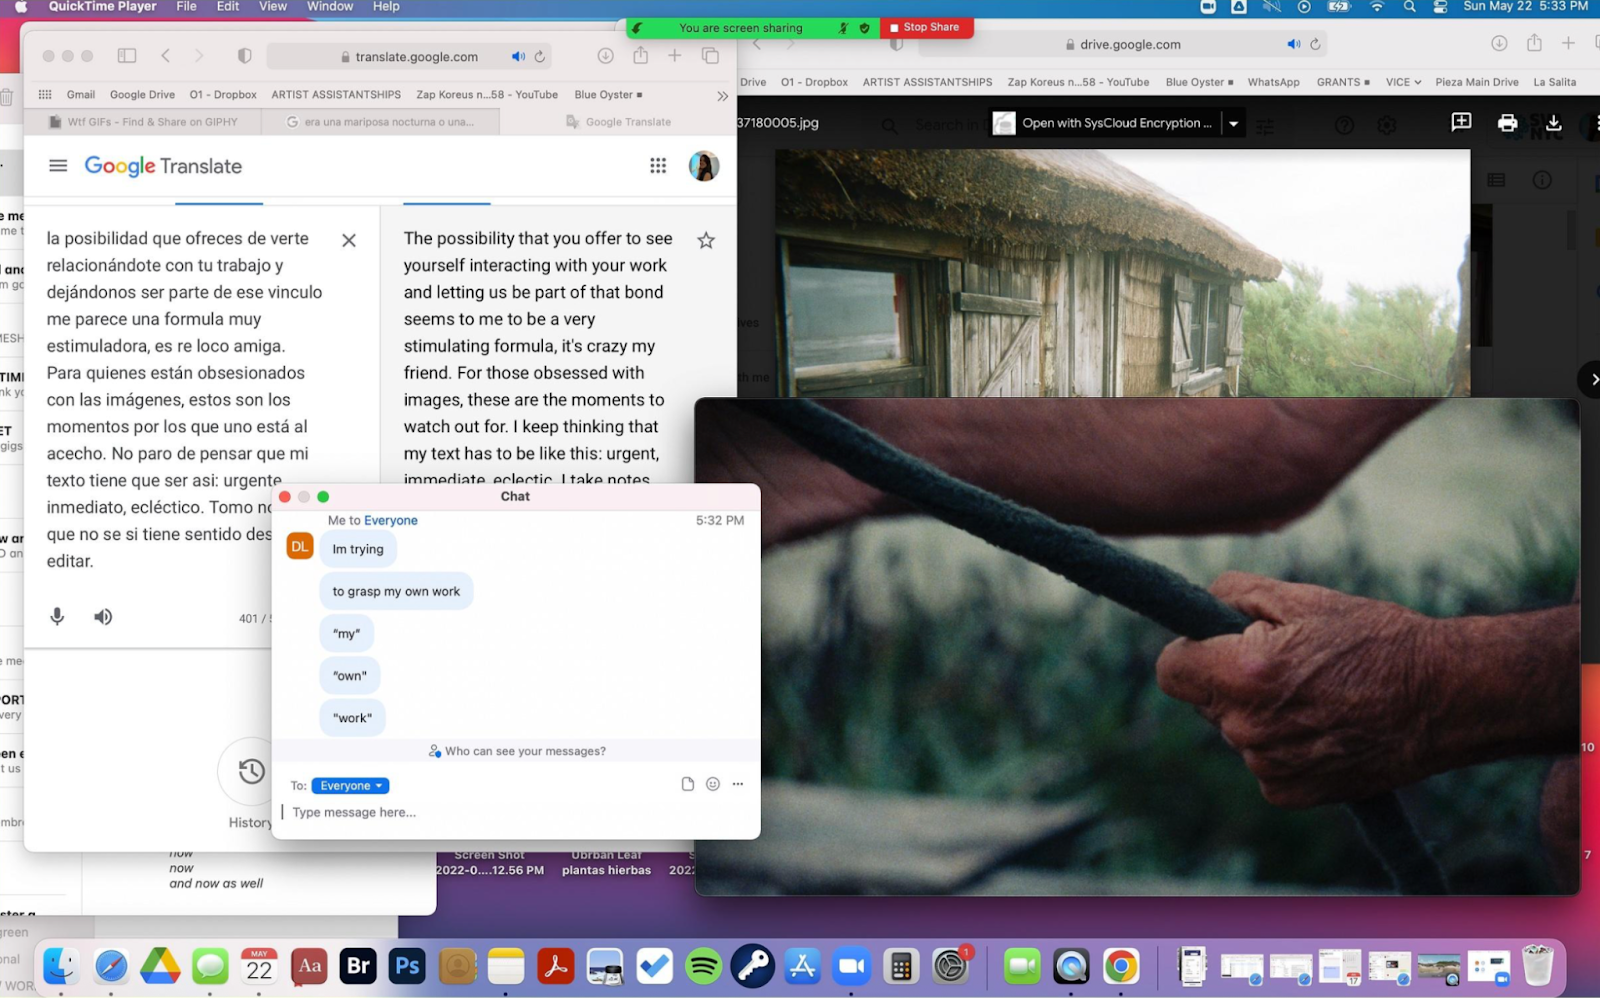Open the Wi-Fi status menu
Image resolution: width=1600 pixels, height=998 pixels.
1377,7
